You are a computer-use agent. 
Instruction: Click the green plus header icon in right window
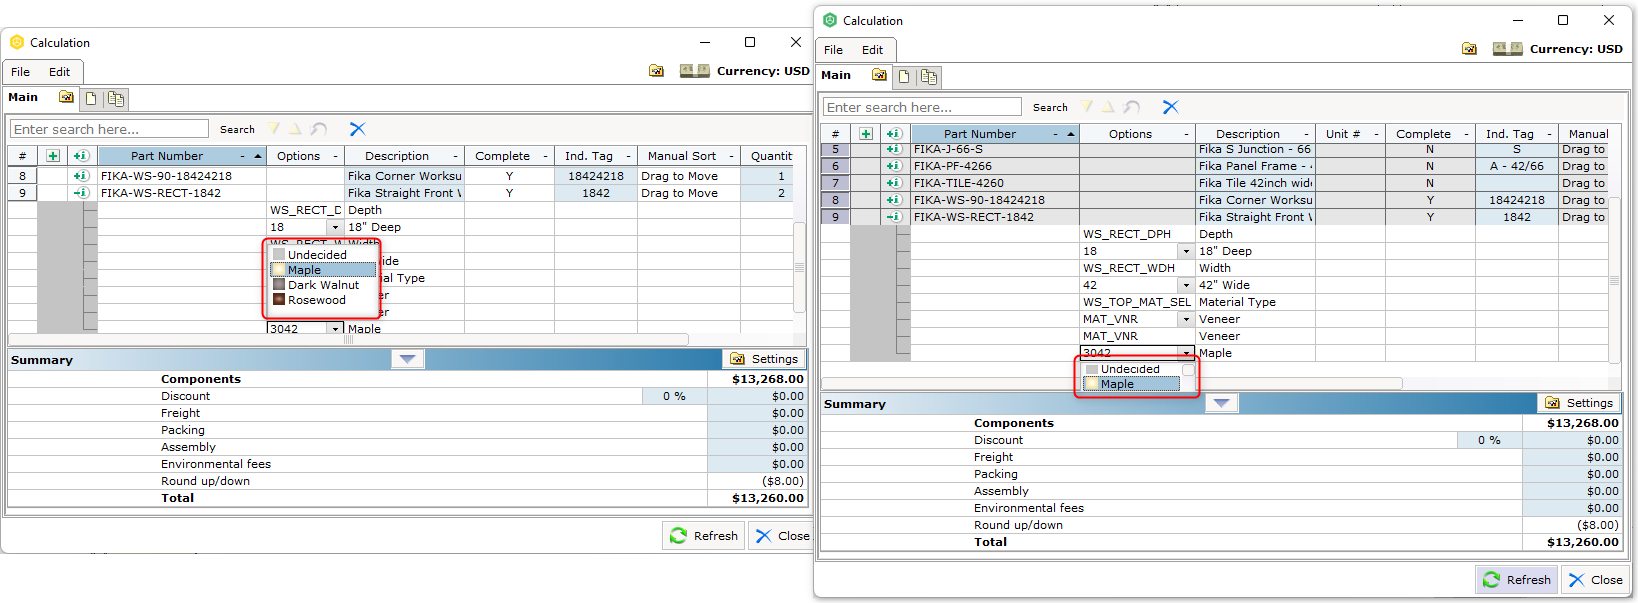866,134
